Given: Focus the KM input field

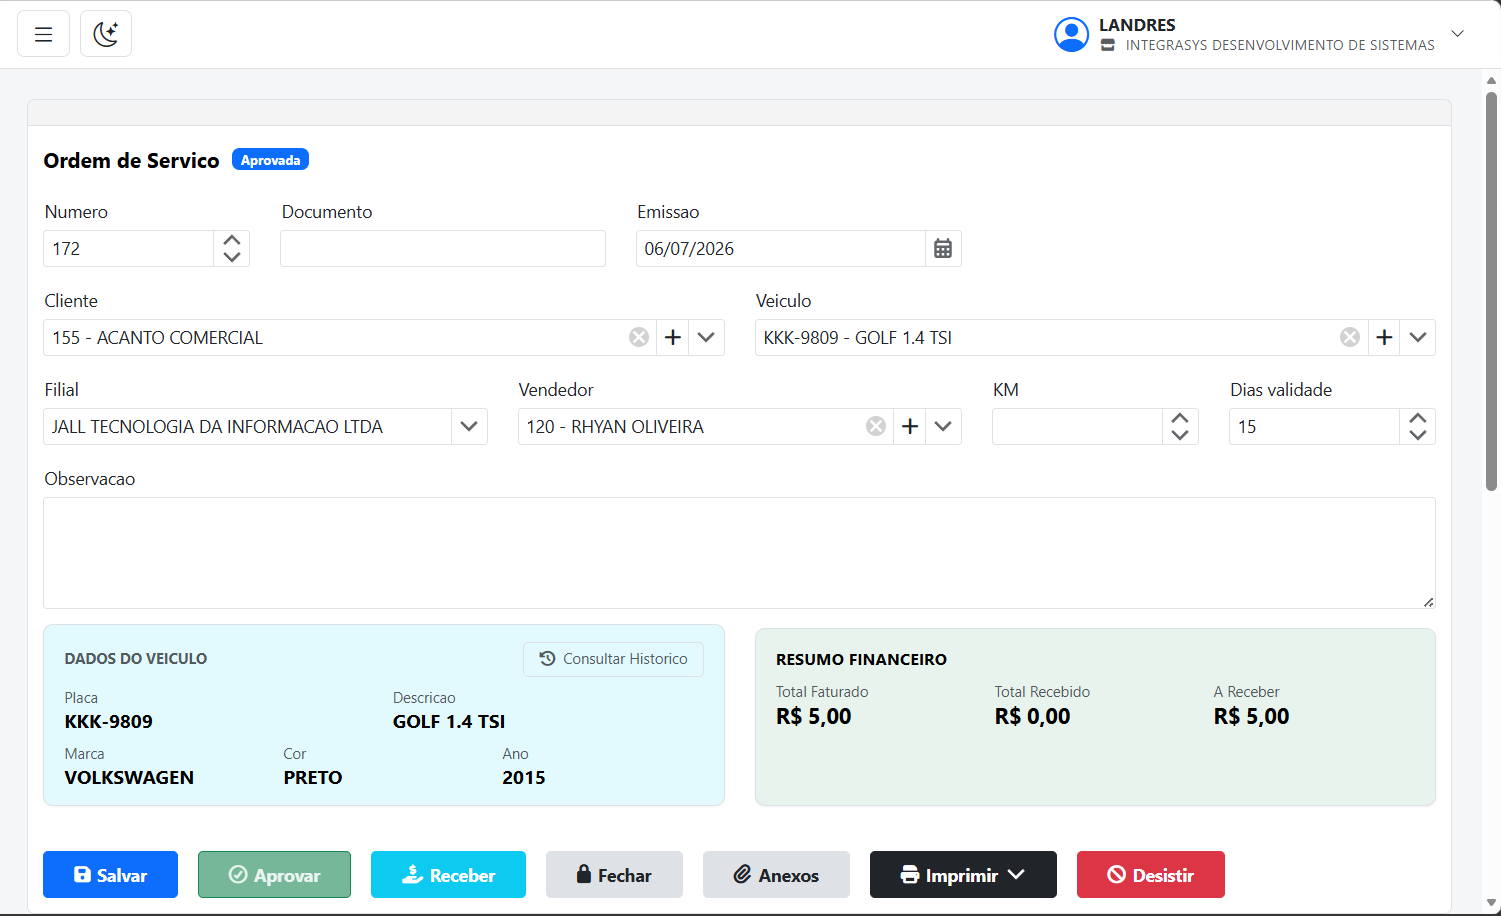Looking at the screenshot, I should point(1077,427).
